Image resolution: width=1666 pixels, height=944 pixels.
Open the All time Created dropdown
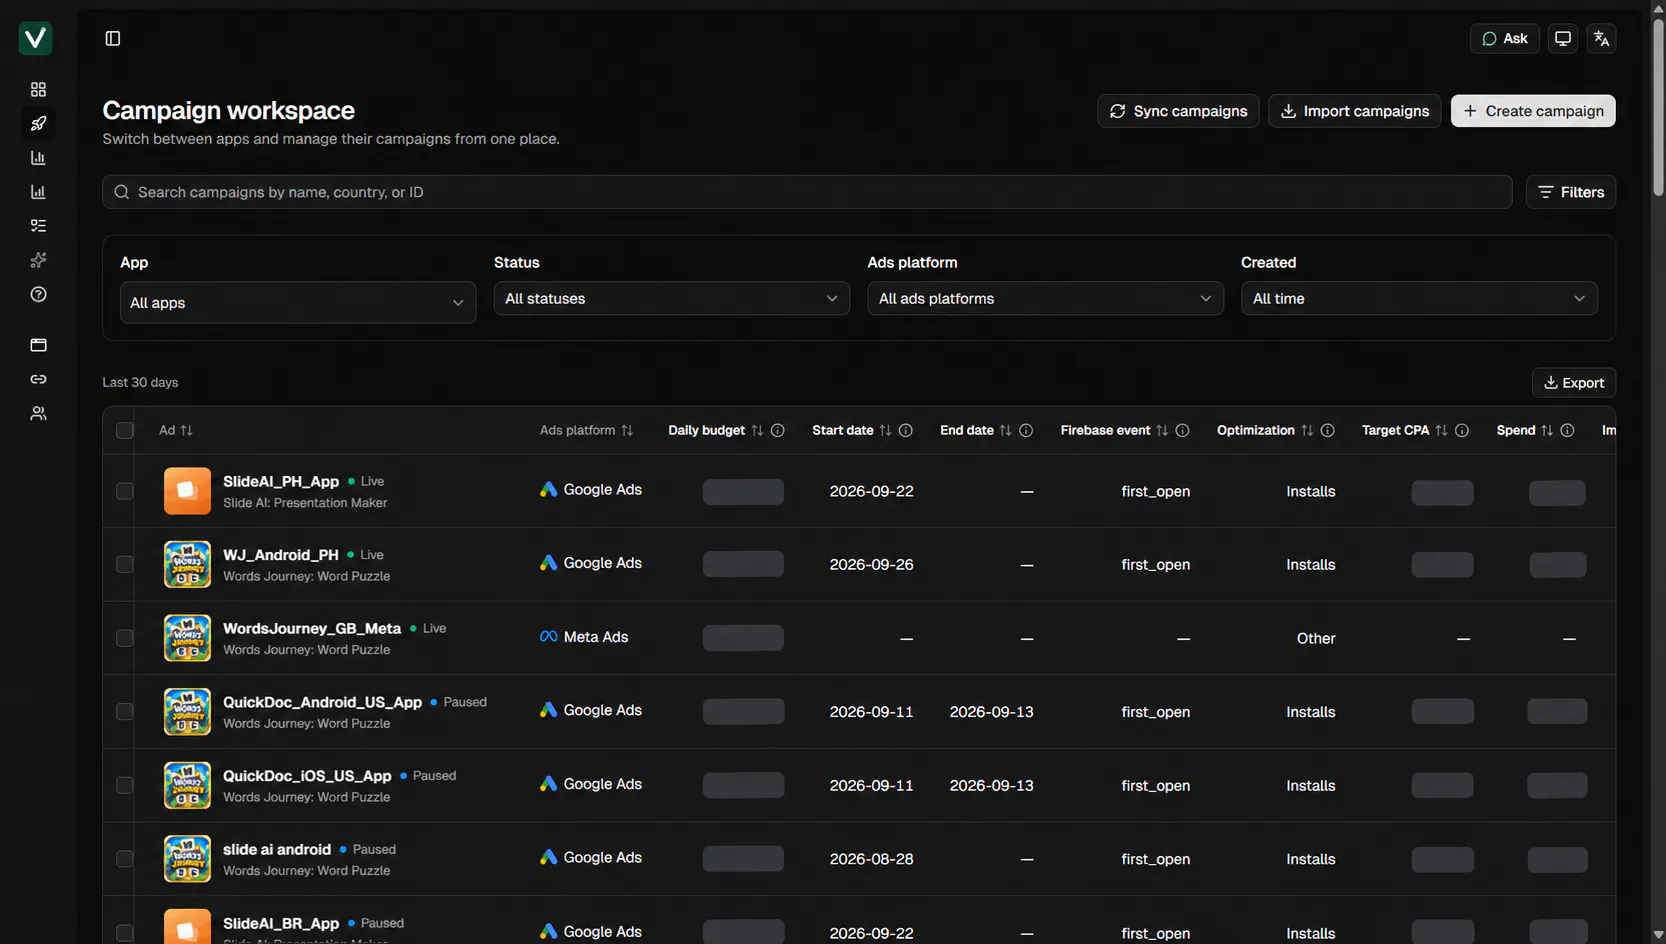tap(1419, 298)
